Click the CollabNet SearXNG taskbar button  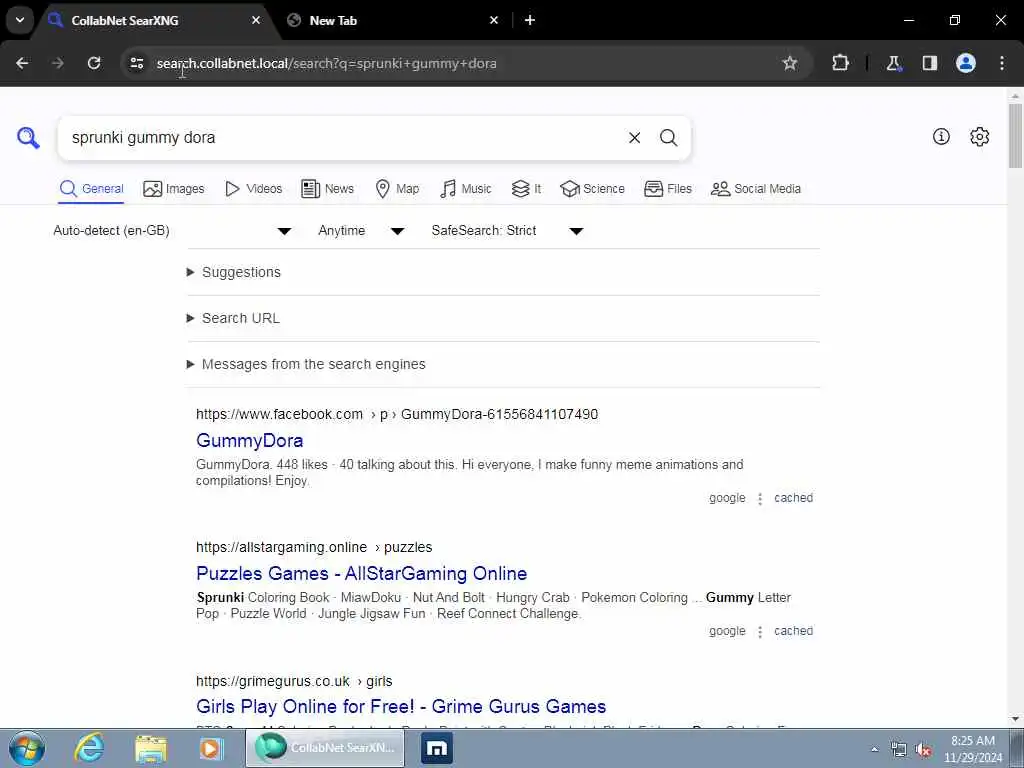coord(325,748)
